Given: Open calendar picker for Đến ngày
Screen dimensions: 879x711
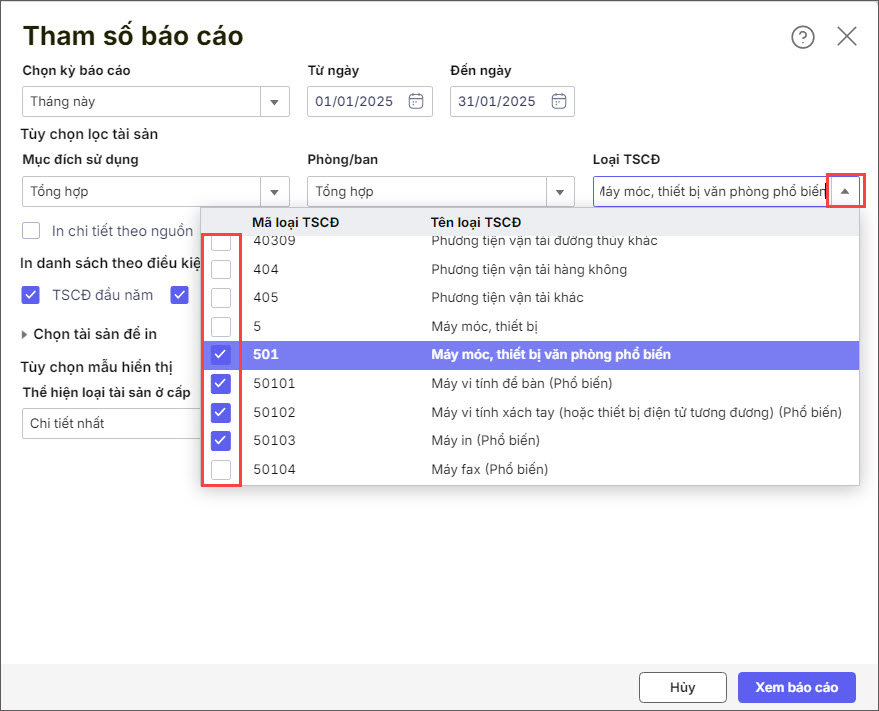Looking at the screenshot, I should [x=560, y=101].
